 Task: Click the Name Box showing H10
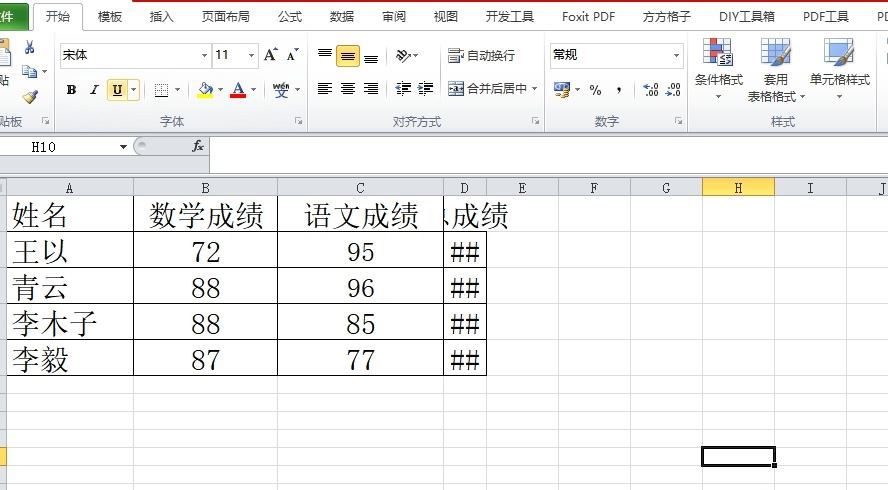pos(57,147)
